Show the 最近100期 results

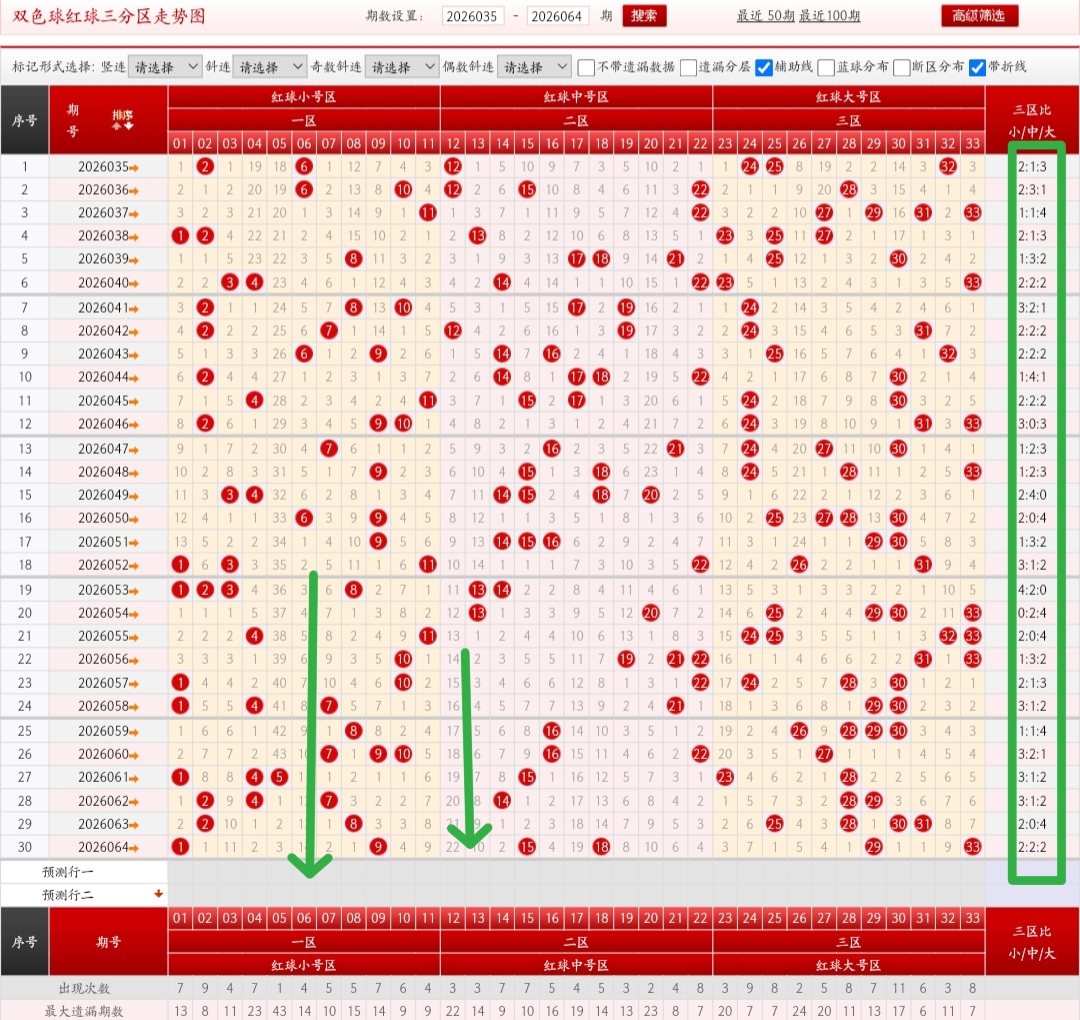pos(829,16)
